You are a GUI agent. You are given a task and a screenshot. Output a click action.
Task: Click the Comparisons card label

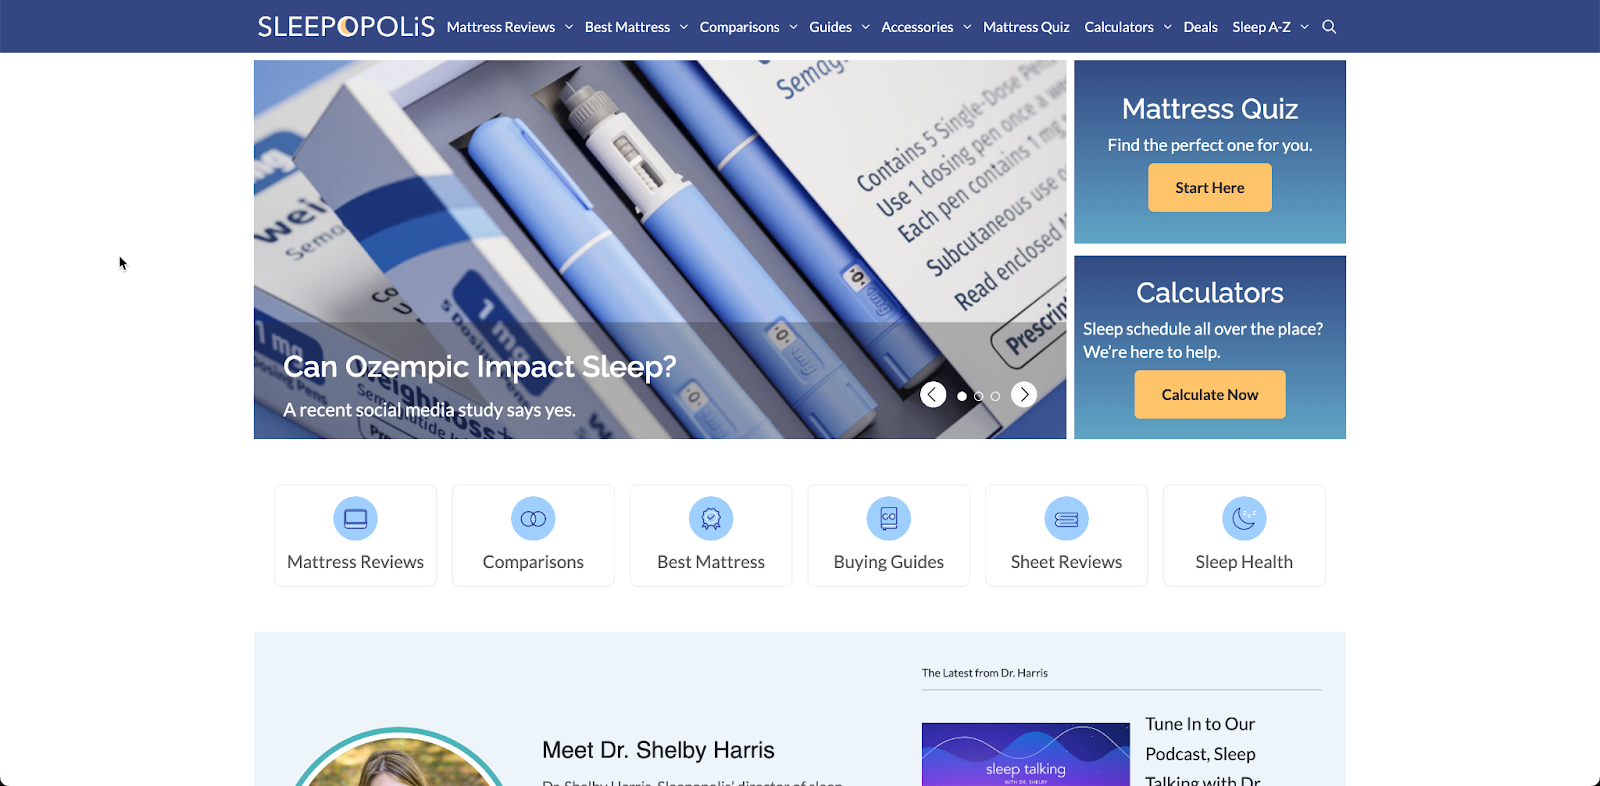pos(533,562)
